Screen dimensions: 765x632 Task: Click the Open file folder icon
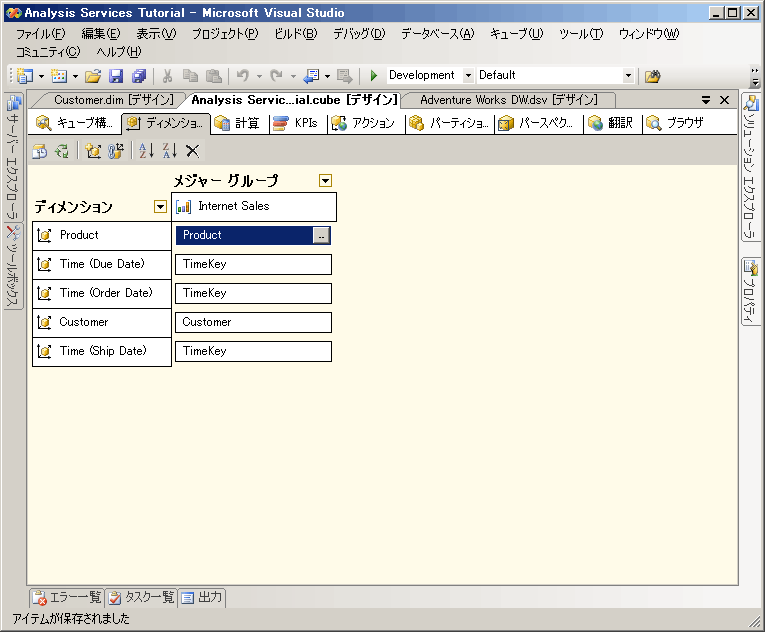pyautogui.click(x=93, y=76)
